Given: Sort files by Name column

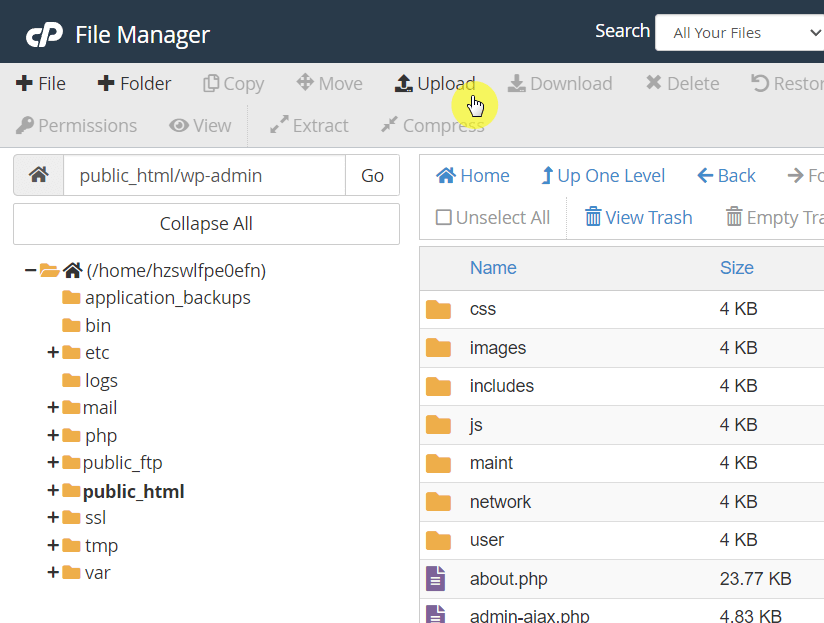Looking at the screenshot, I should pos(493,268).
